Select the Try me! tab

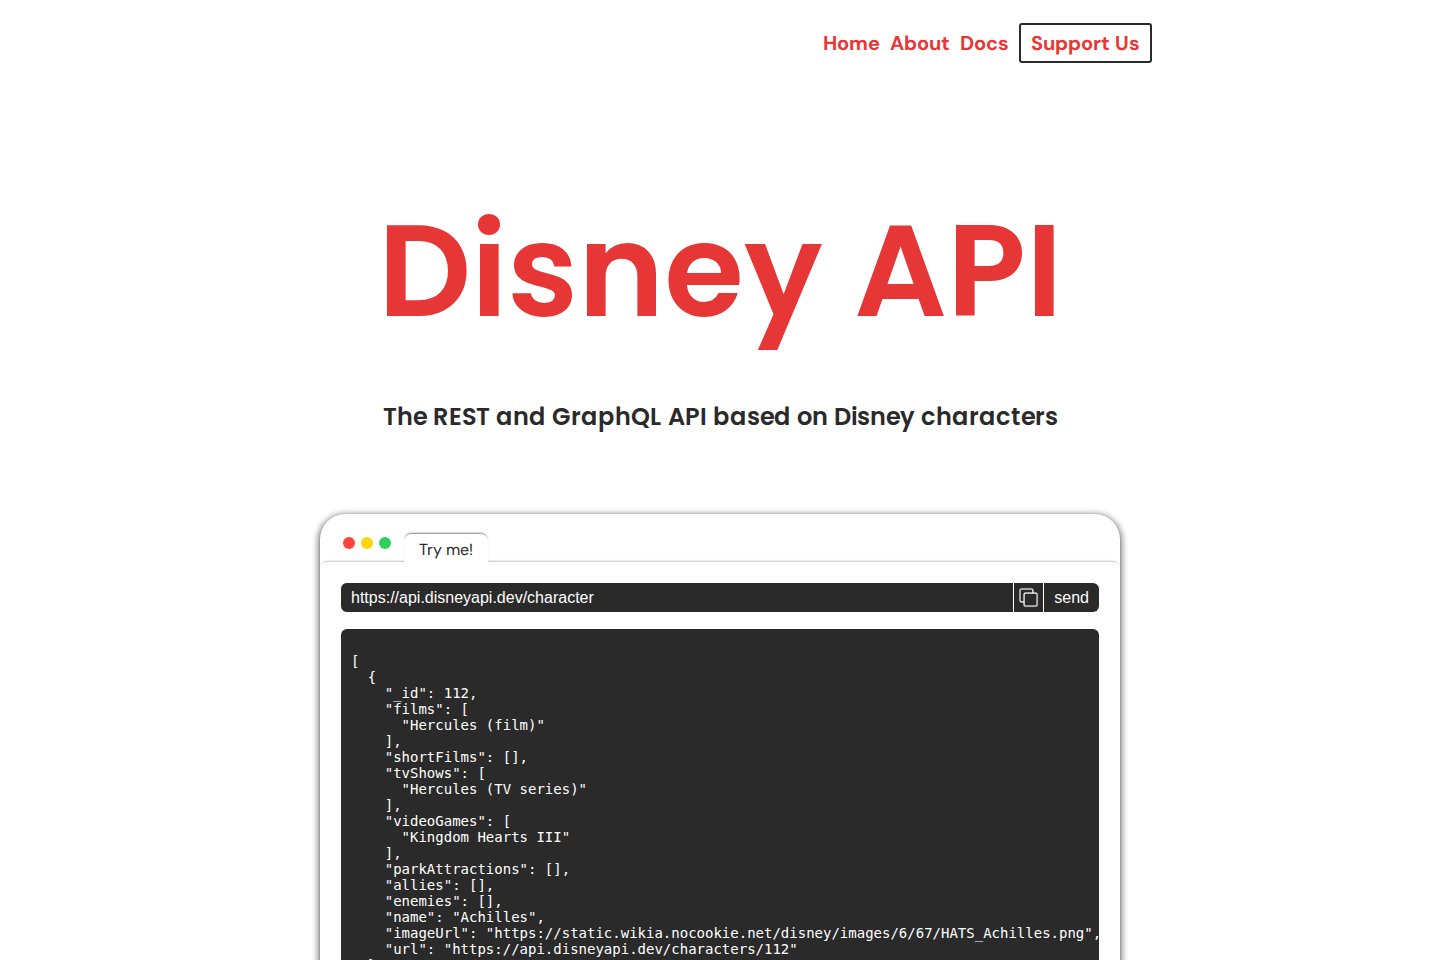[x=446, y=549]
